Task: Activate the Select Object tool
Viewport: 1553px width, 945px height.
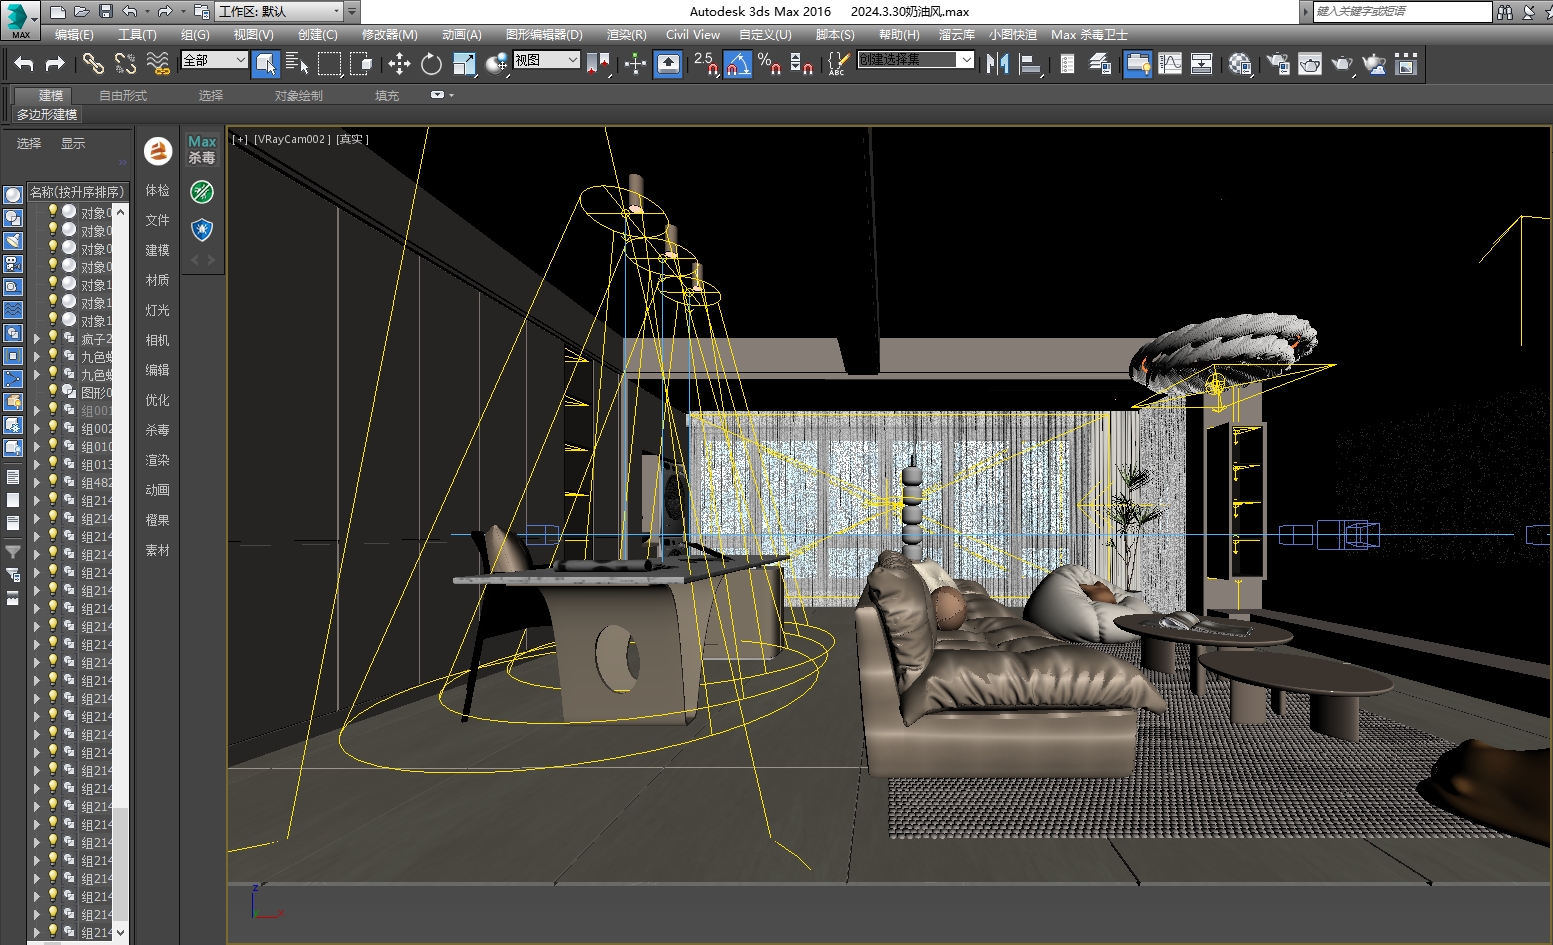Action: (x=265, y=64)
